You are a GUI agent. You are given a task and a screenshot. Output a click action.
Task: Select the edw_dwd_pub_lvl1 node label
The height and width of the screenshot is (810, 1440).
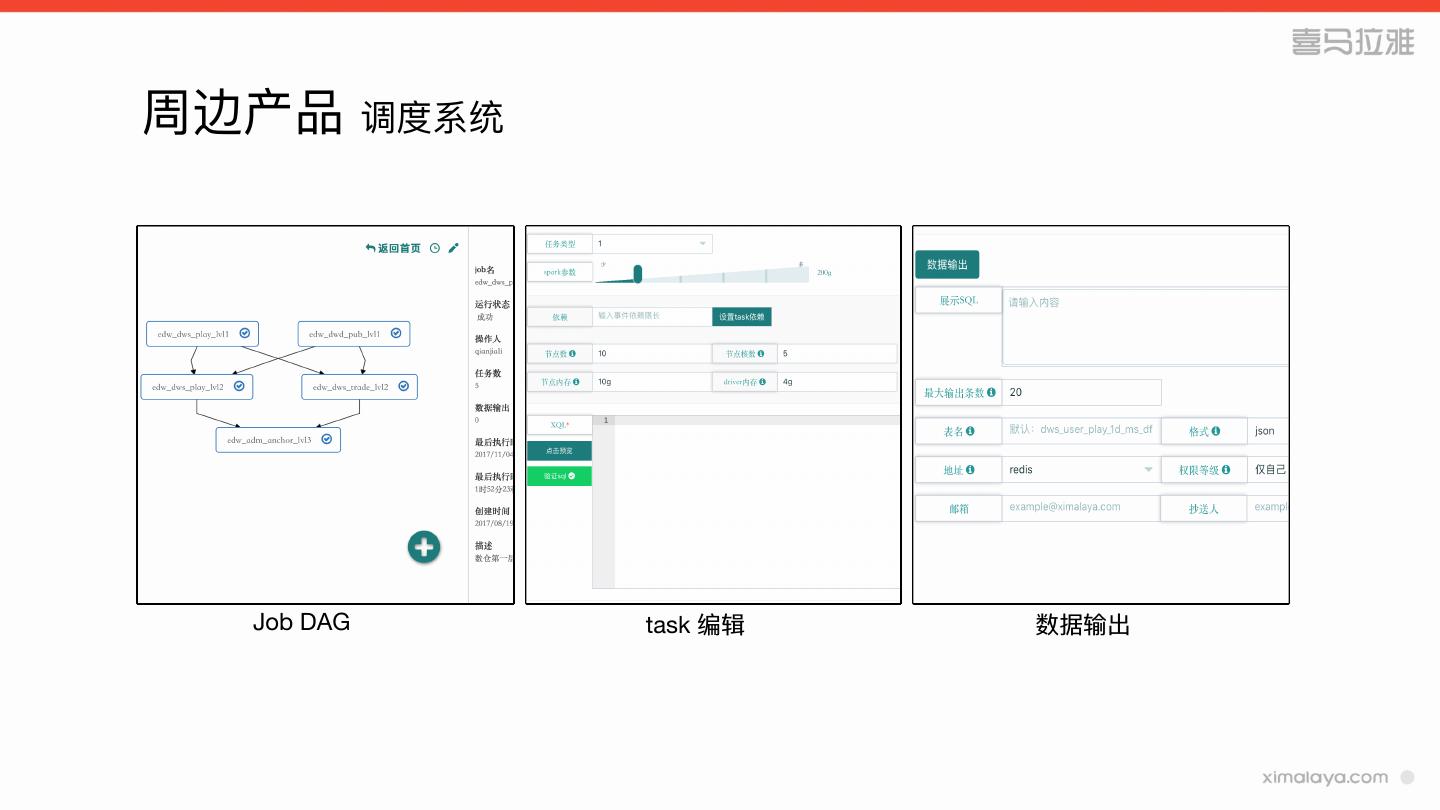(344, 334)
